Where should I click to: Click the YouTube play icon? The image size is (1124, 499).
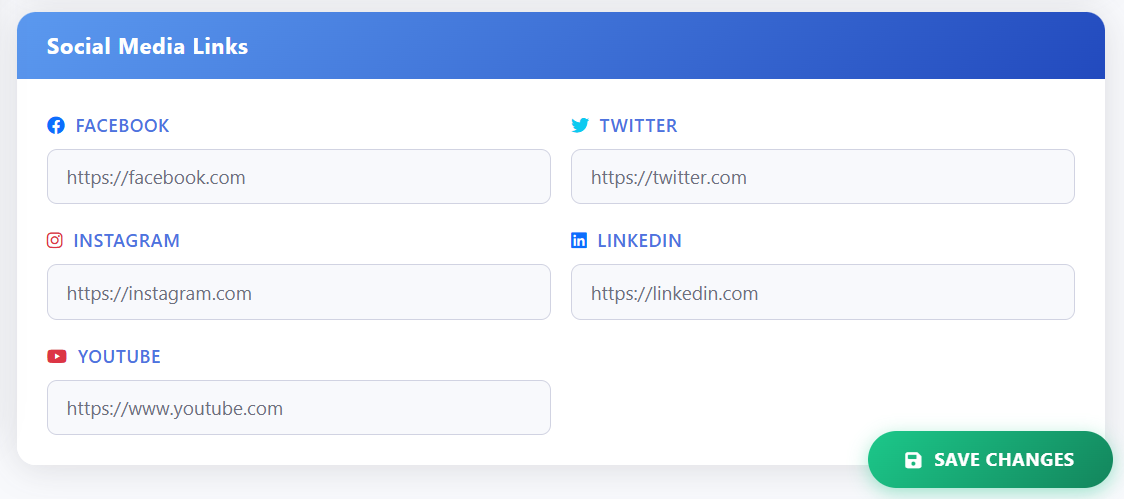pyautogui.click(x=57, y=357)
